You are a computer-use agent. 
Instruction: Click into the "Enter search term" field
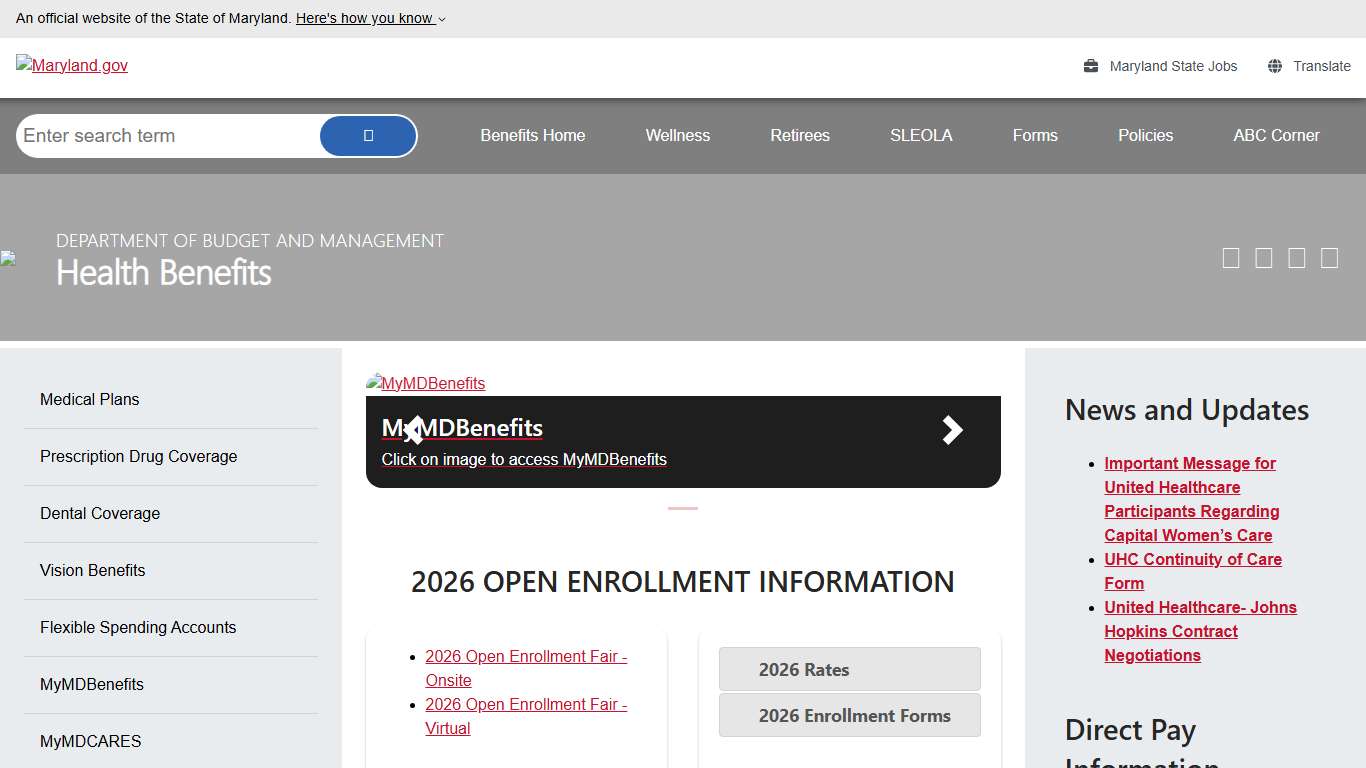tap(165, 136)
